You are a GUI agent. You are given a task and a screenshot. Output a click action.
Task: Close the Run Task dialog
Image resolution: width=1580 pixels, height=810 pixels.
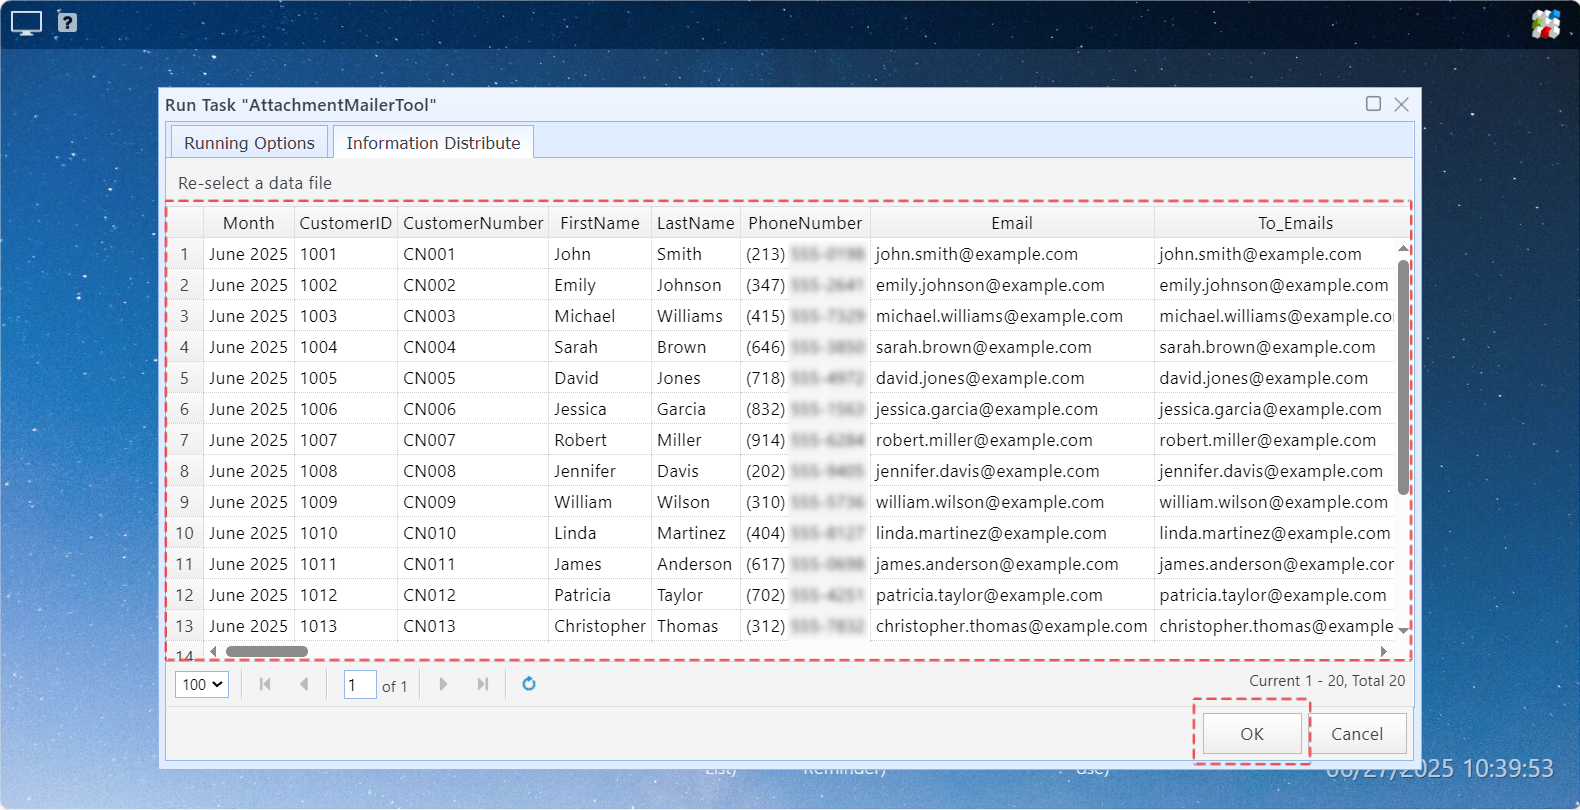click(1401, 104)
